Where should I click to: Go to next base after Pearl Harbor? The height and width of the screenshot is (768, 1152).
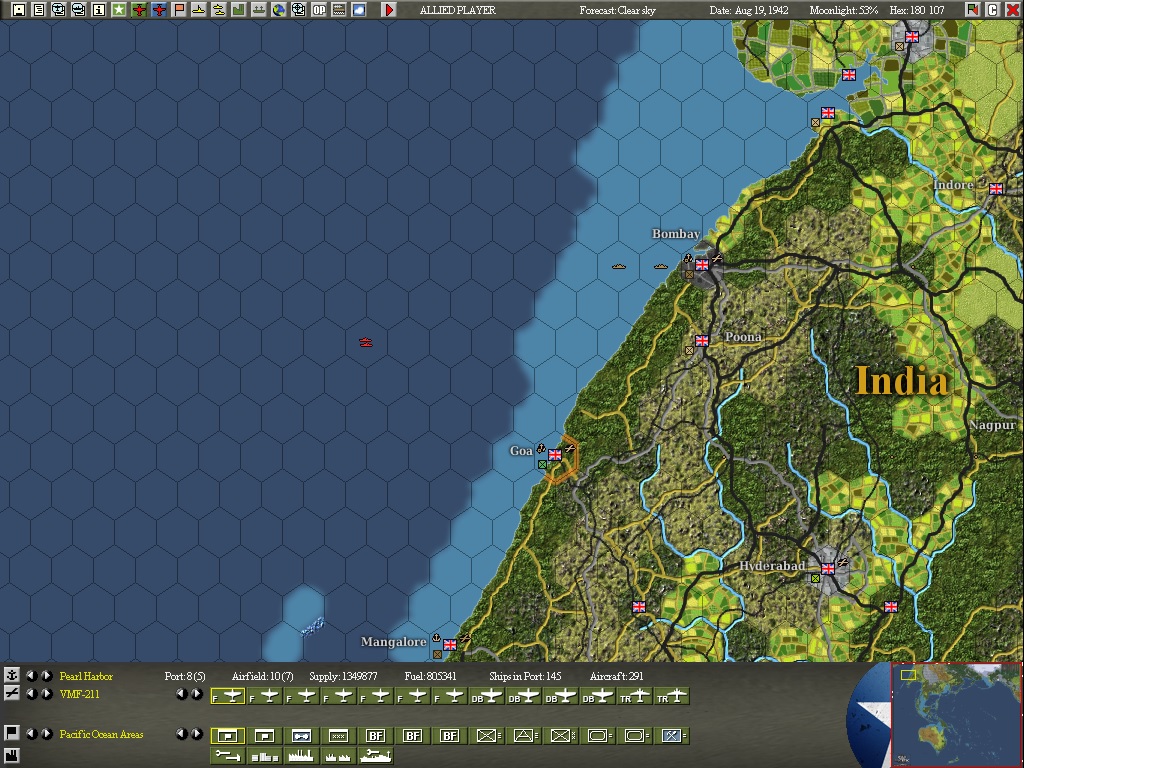[46, 675]
